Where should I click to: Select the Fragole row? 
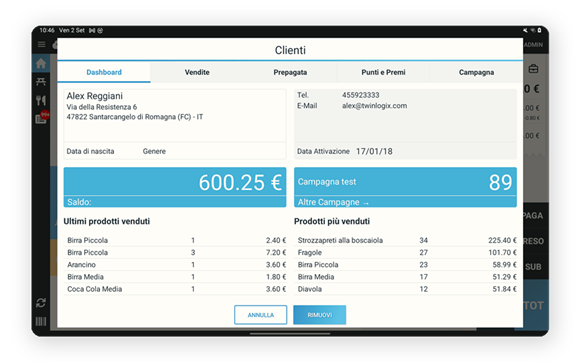coord(405,252)
